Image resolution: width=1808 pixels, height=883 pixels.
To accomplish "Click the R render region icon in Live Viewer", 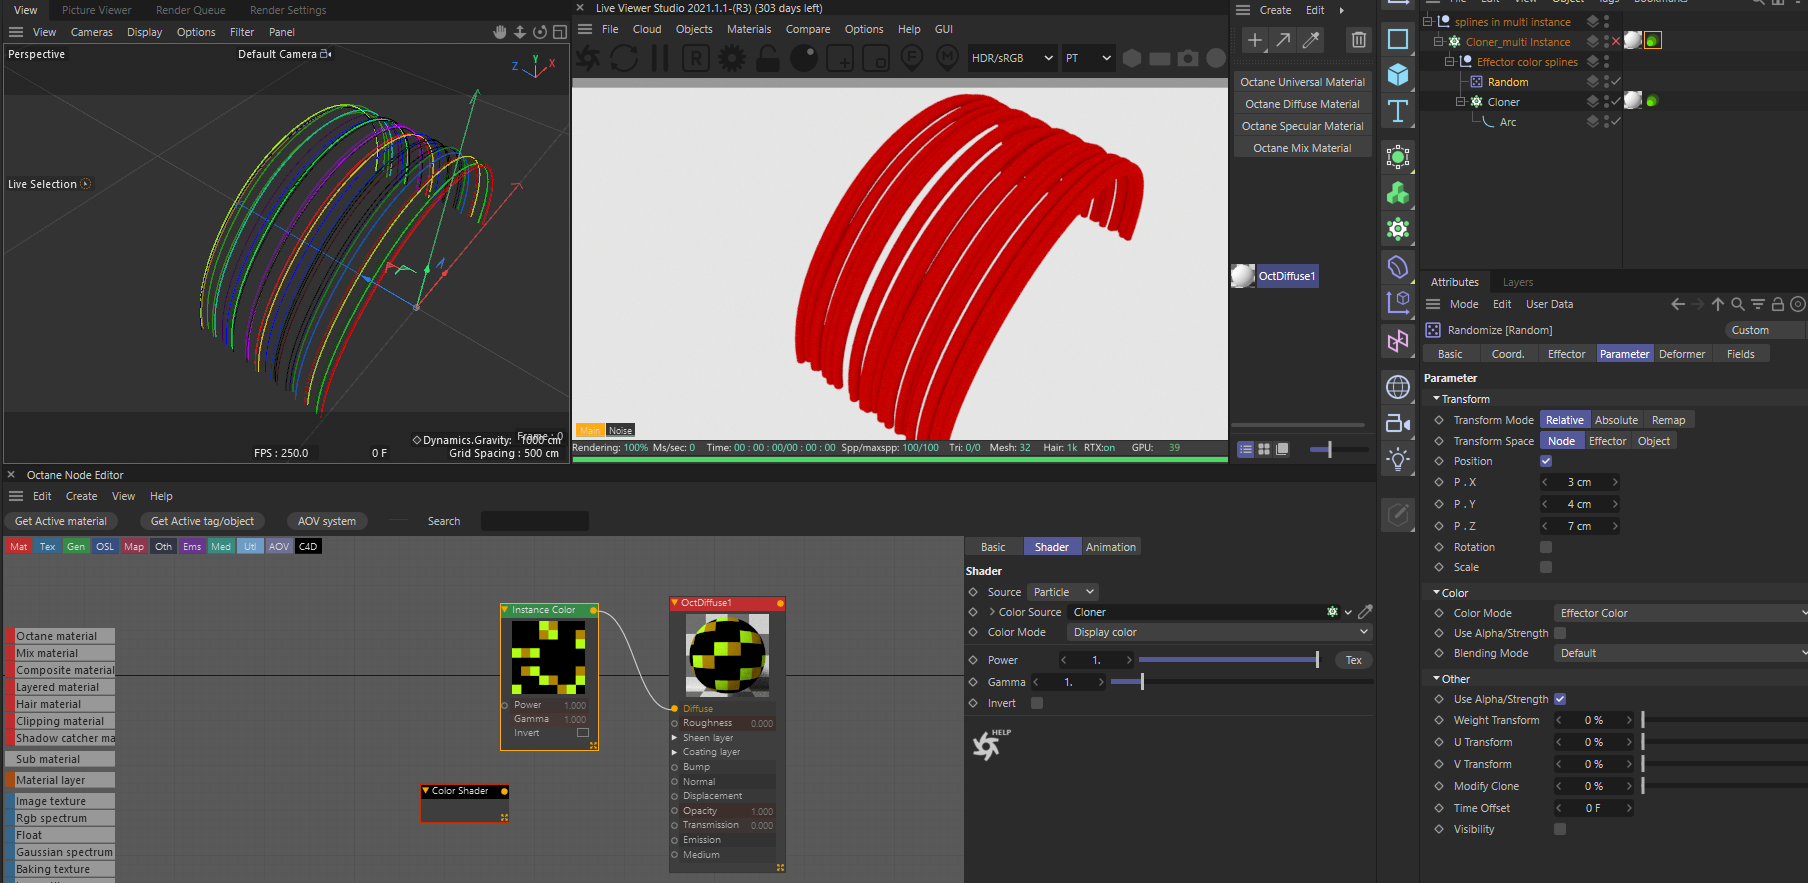I will tap(695, 58).
